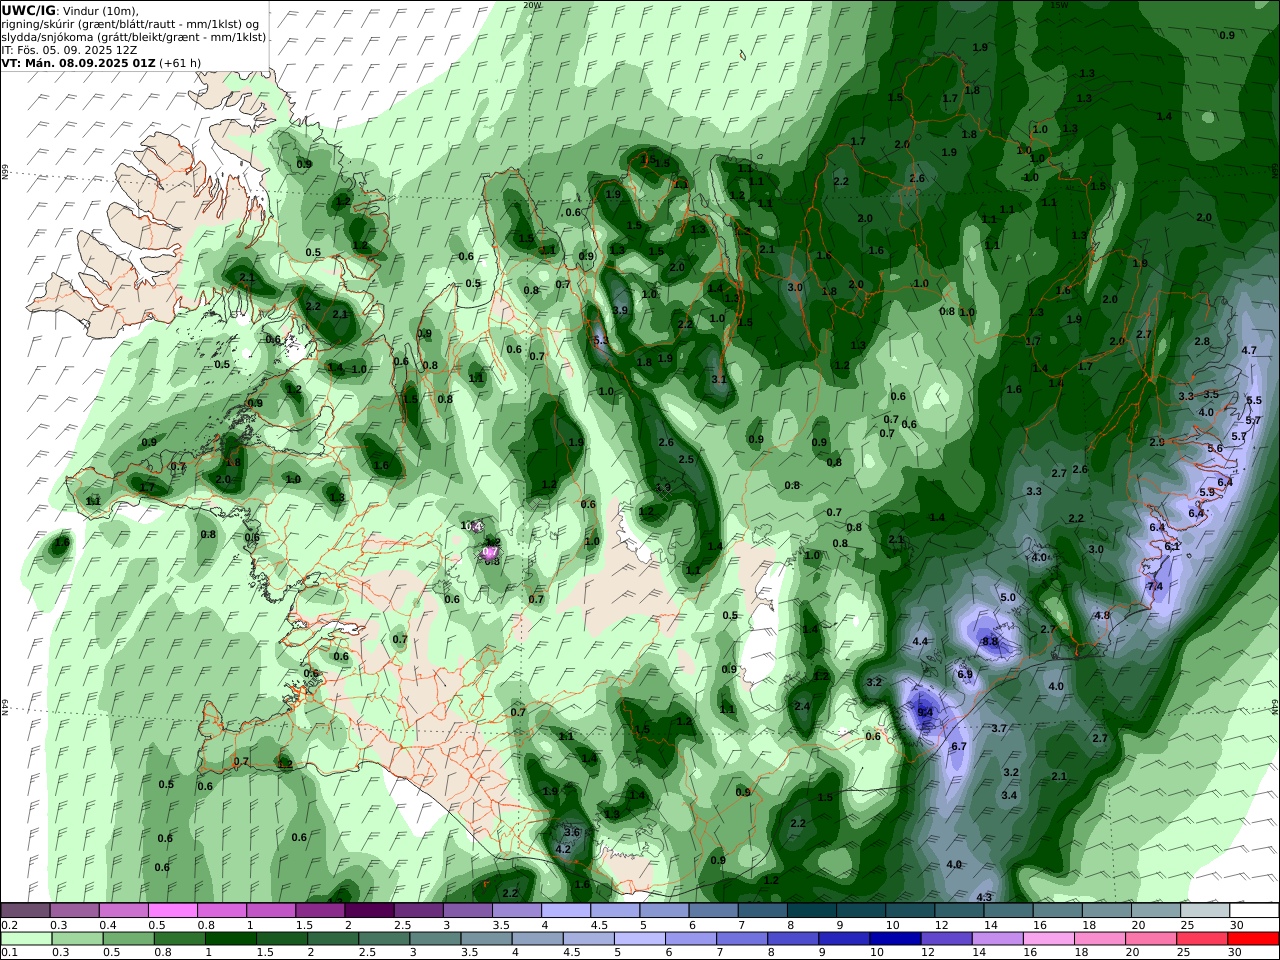
Task: Click the 3.1 precipitation value
Action: (719, 380)
